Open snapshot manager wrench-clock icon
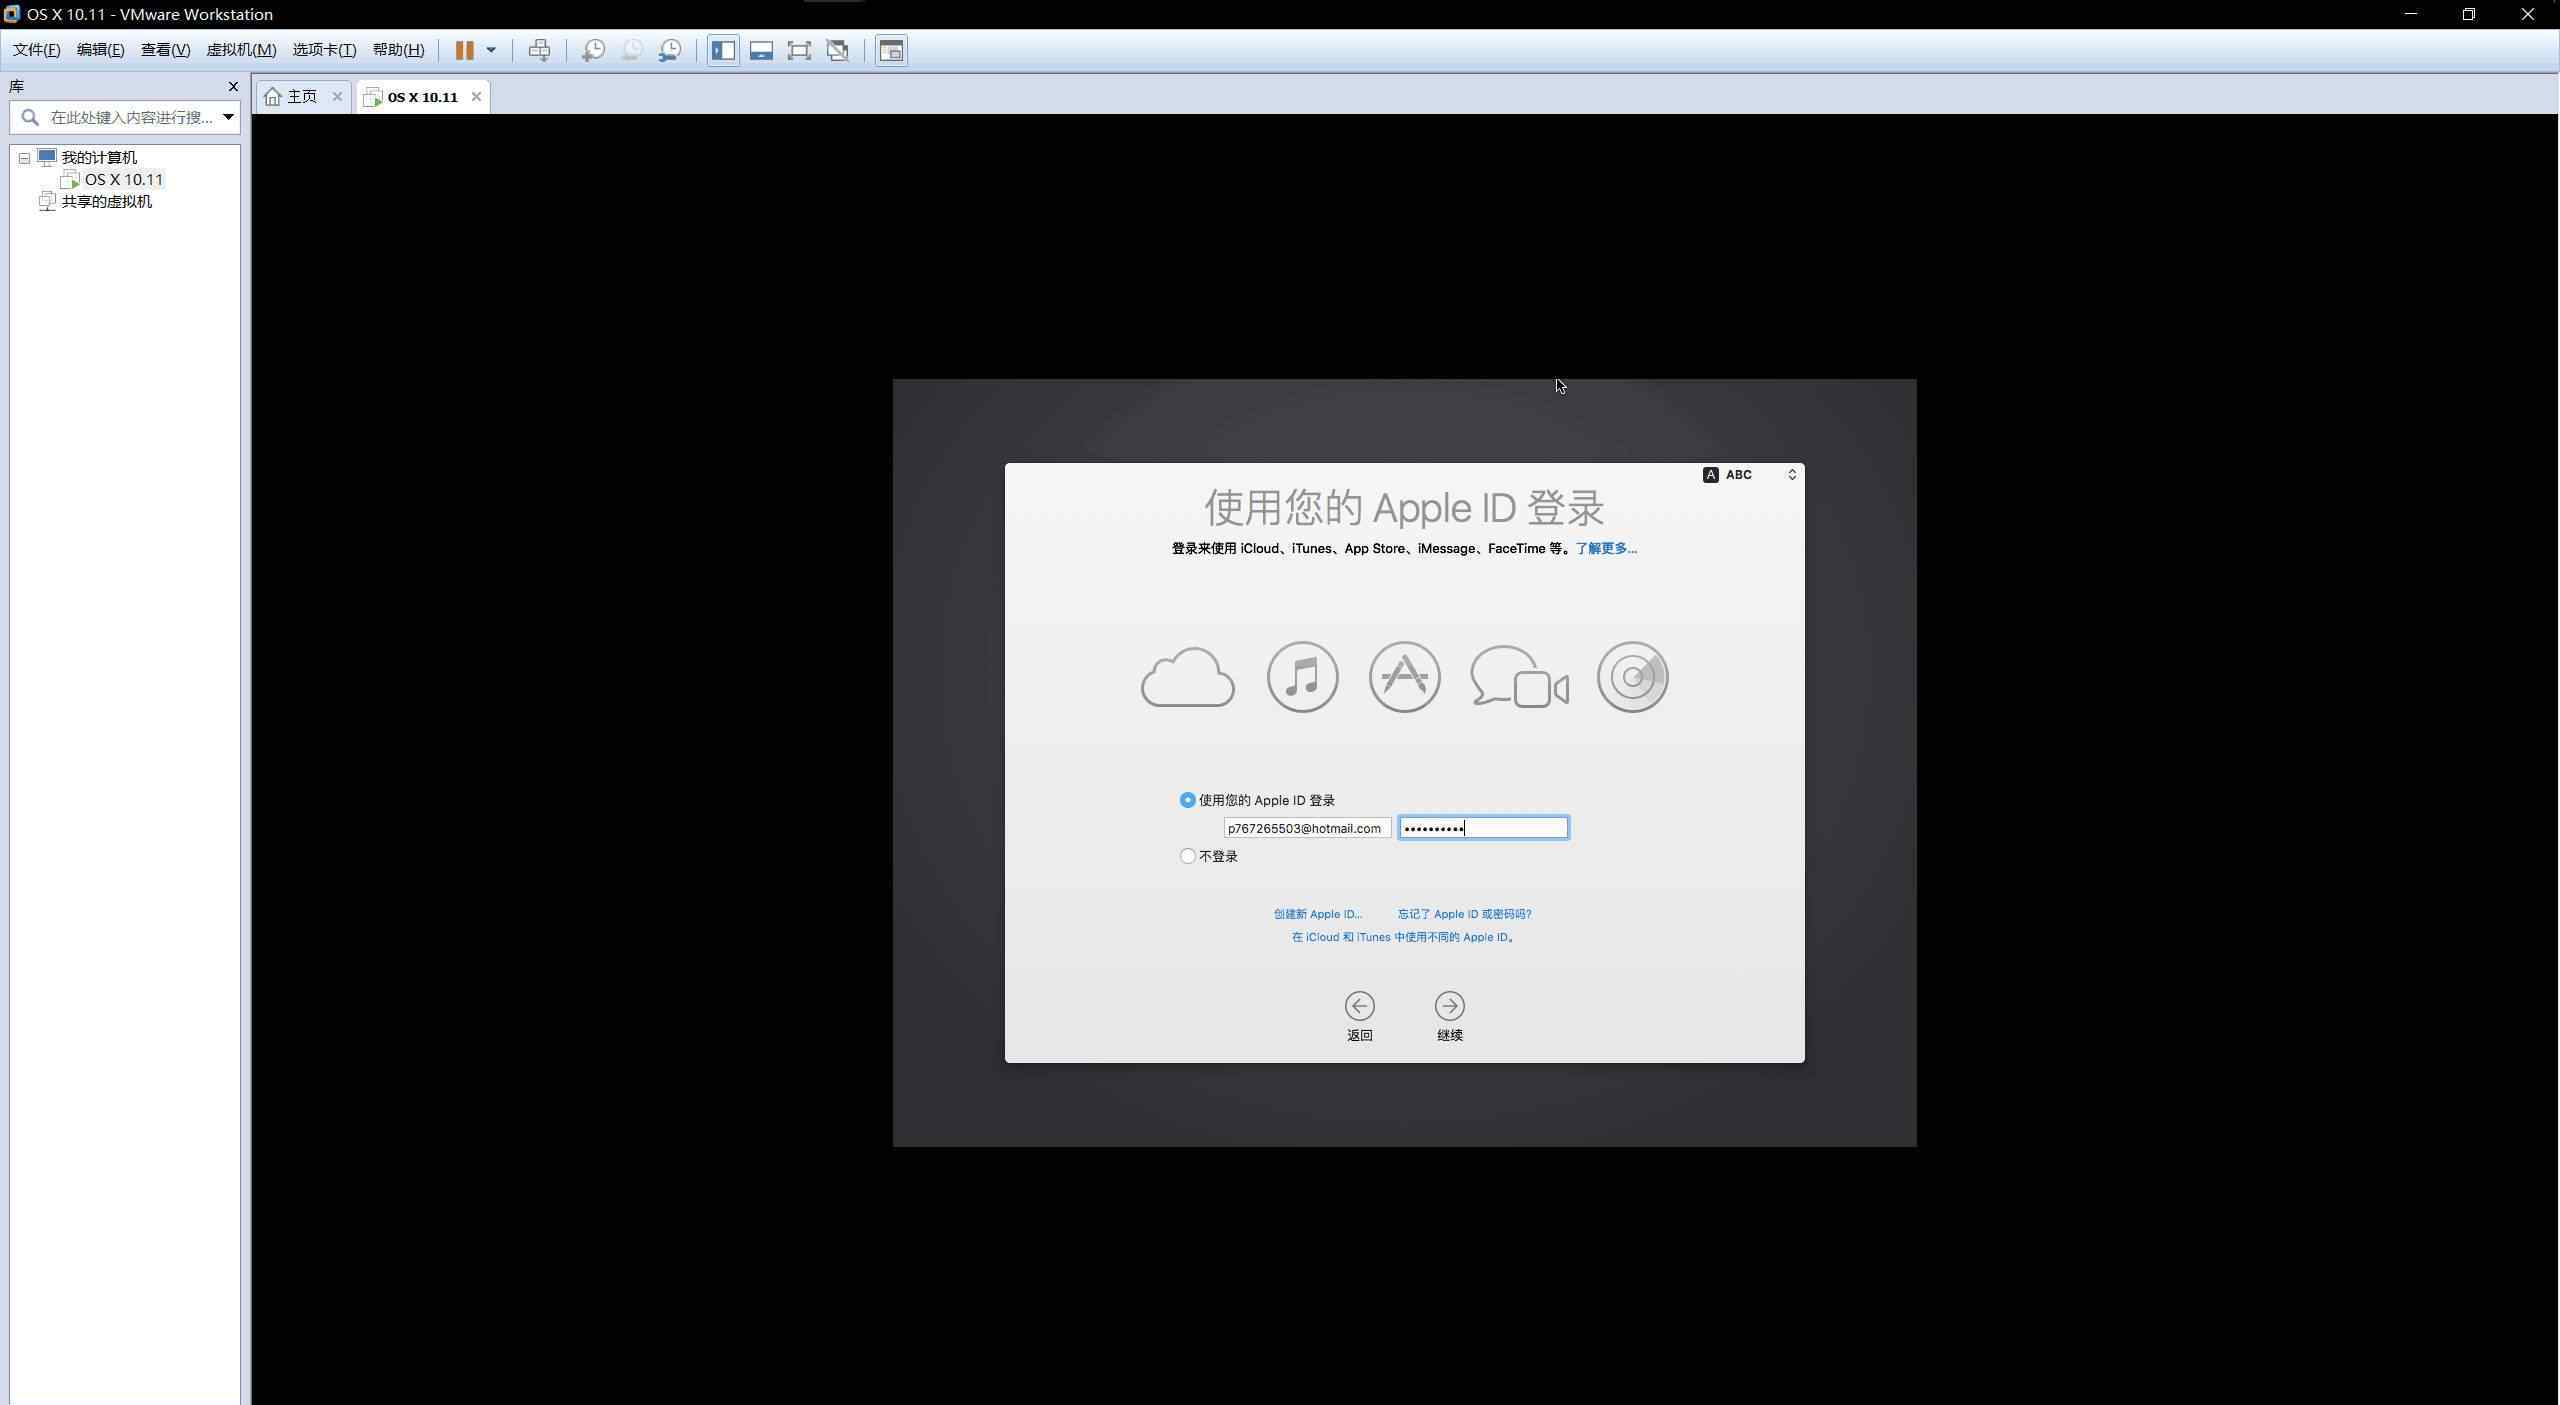The height and width of the screenshot is (1405, 2560). pos(670,50)
